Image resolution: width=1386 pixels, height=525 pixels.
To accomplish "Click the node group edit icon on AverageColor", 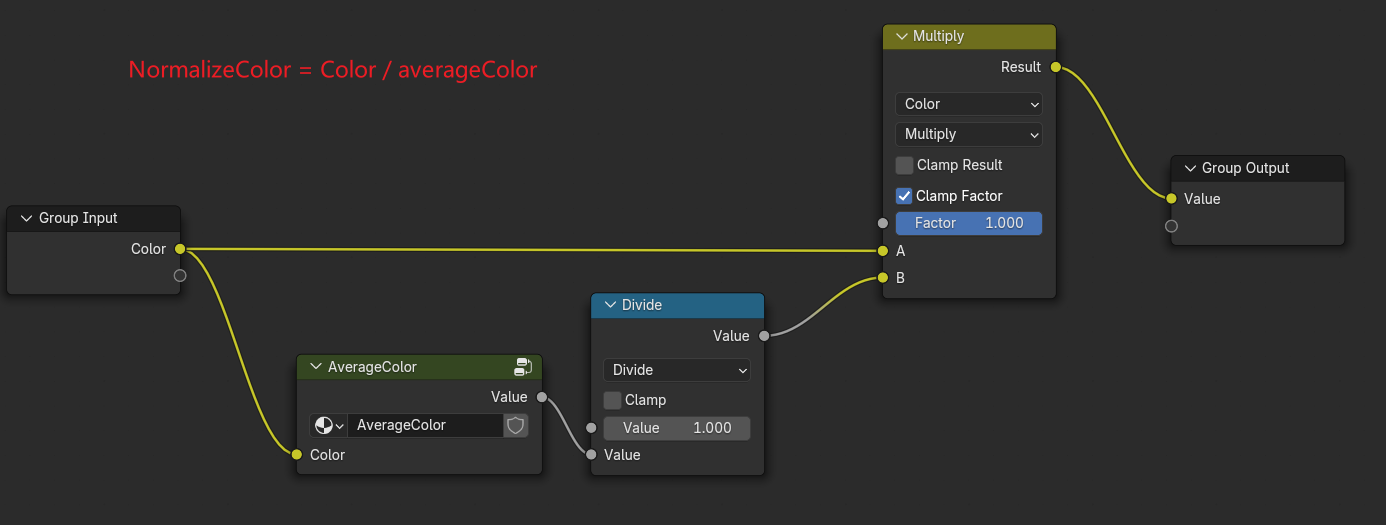I will (523, 367).
